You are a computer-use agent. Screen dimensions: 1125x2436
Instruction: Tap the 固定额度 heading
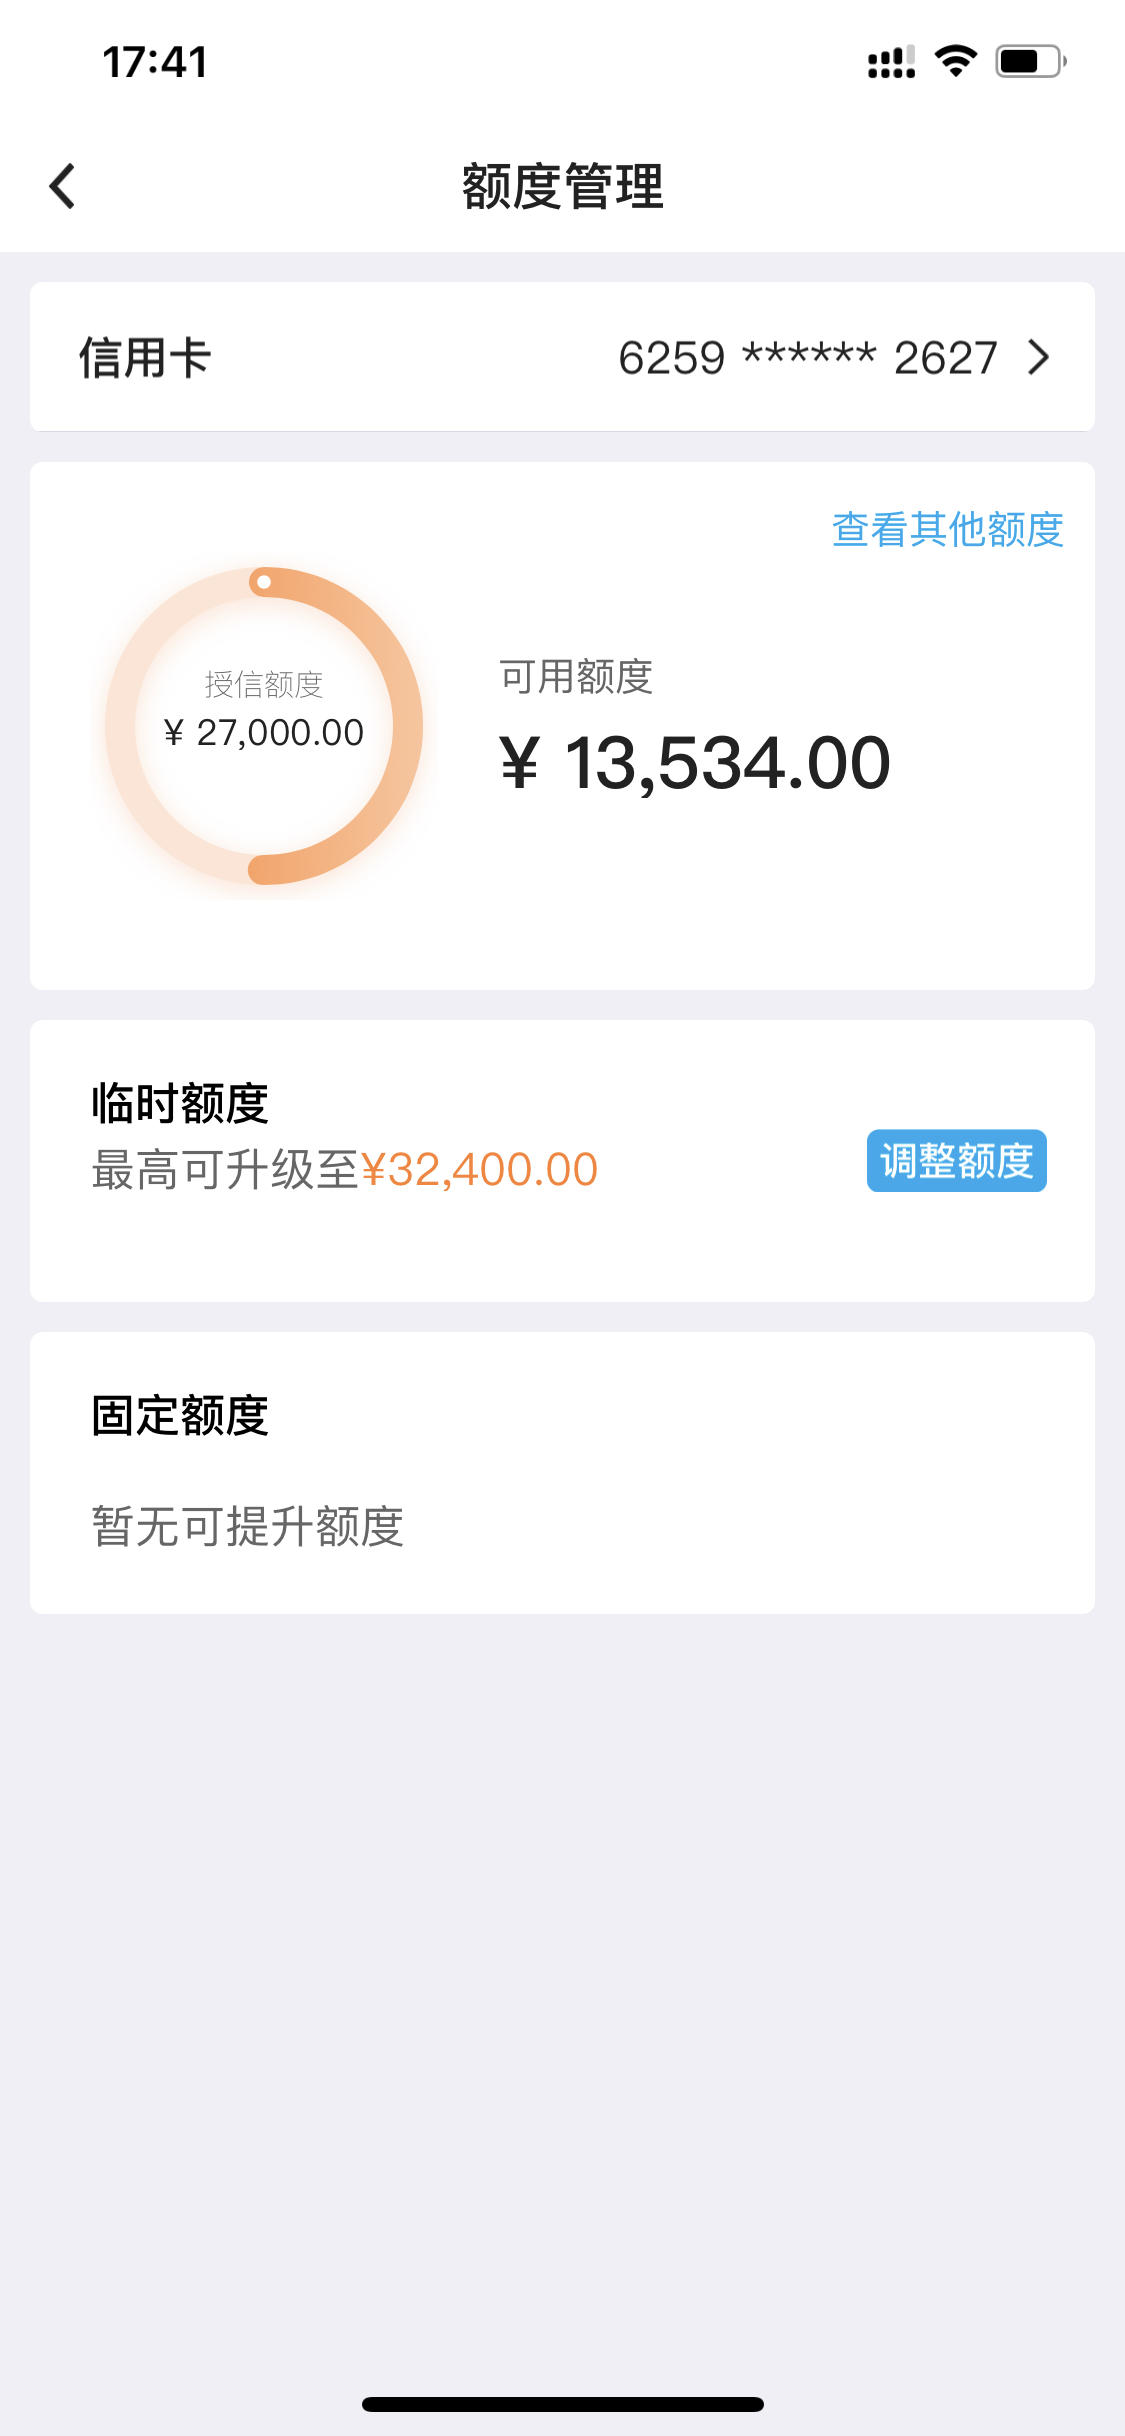(x=180, y=1416)
